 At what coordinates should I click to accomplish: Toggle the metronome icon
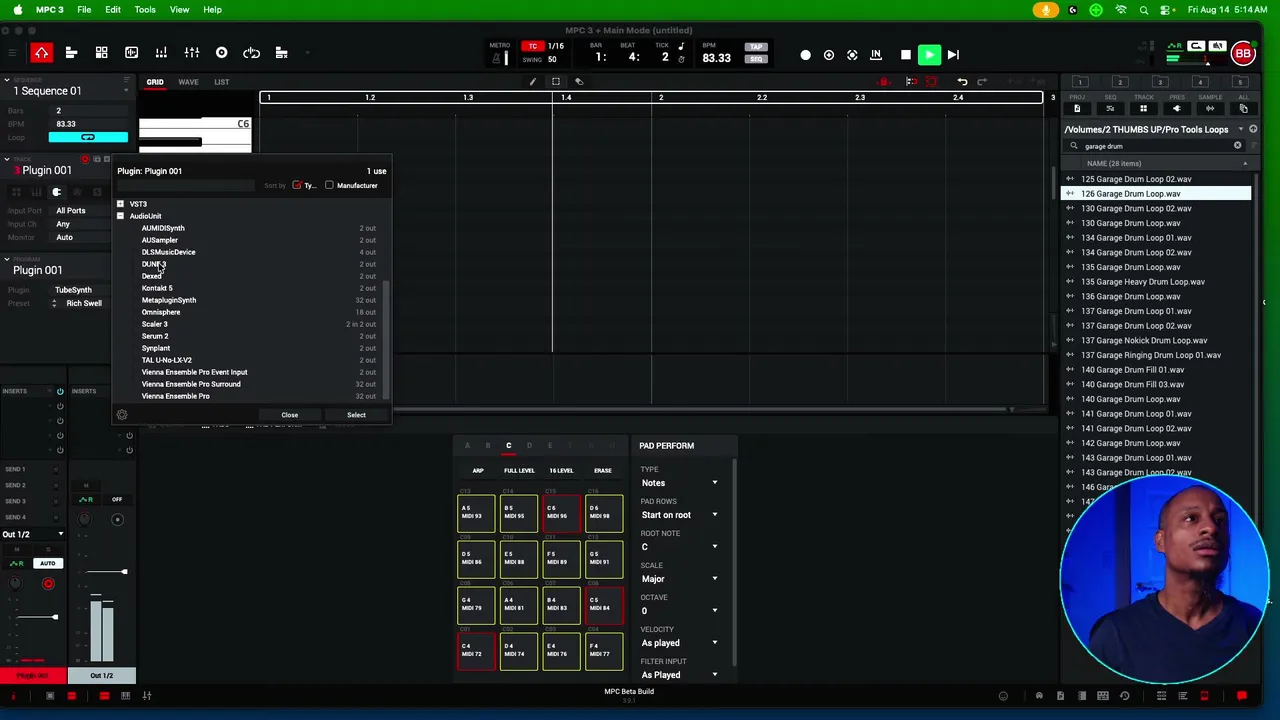click(496, 58)
